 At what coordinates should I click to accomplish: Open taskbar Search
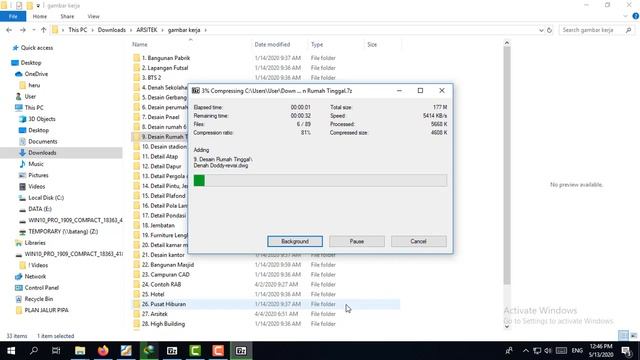pyautogui.click(x=34, y=351)
